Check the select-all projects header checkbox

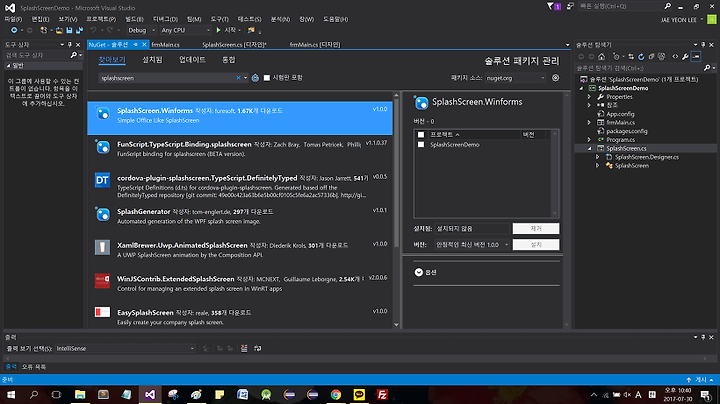[x=421, y=135]
